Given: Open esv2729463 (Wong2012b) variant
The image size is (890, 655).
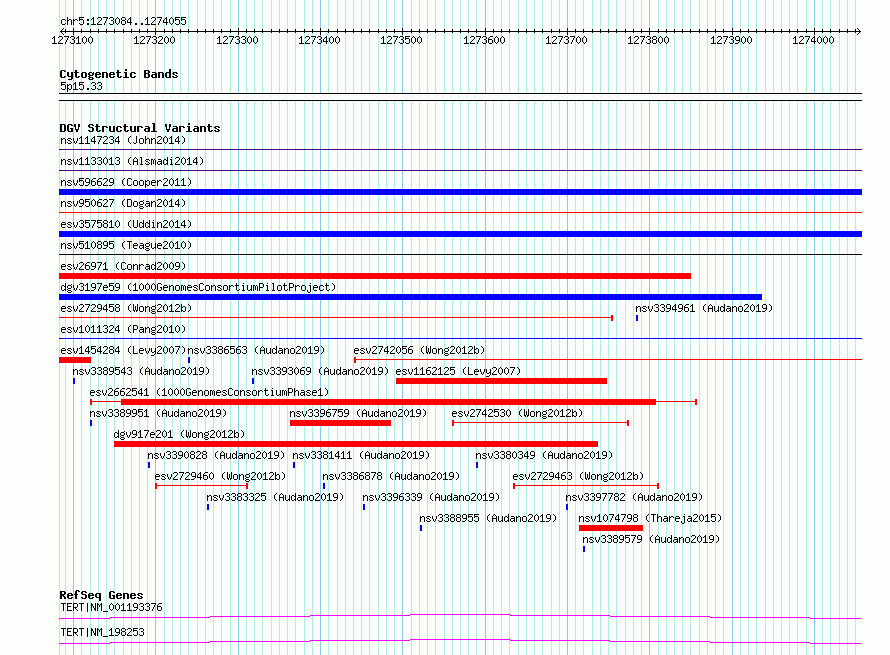Looking at the screenshot, I should click(578, 476).
